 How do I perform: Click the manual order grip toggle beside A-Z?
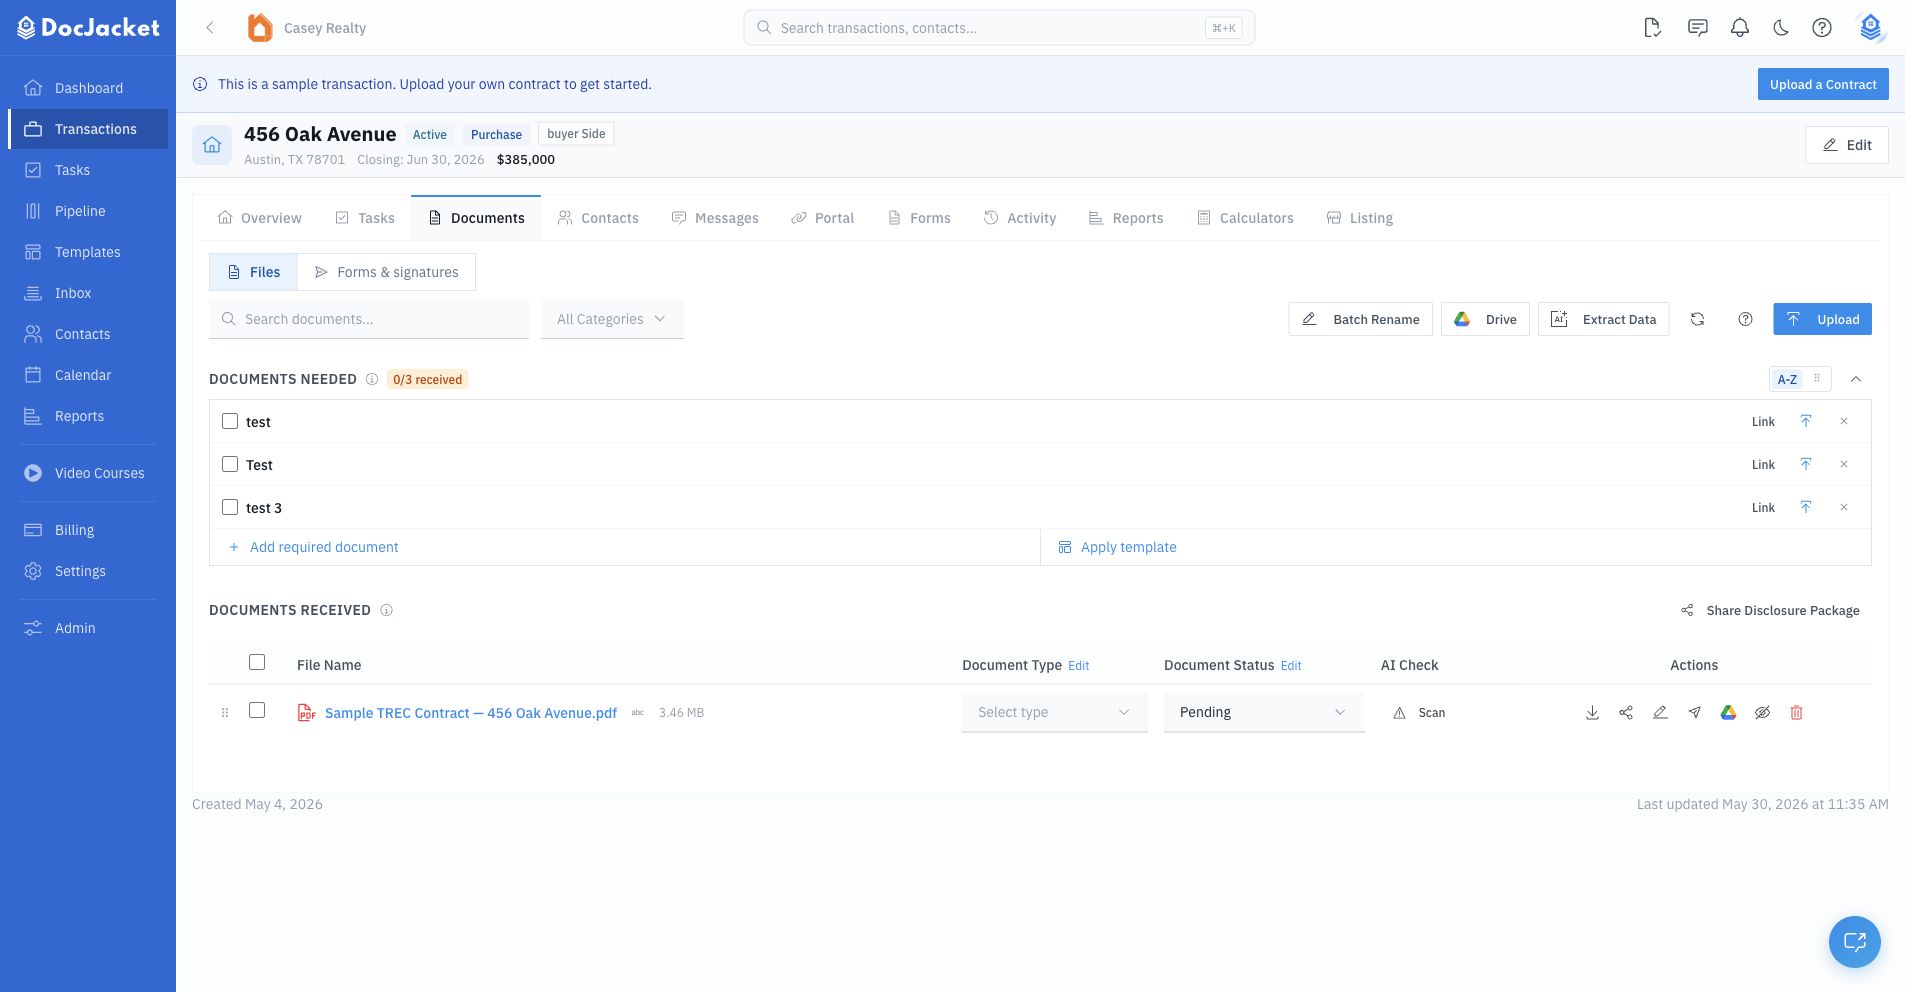pyautogui.click(x=1817, y=378)
